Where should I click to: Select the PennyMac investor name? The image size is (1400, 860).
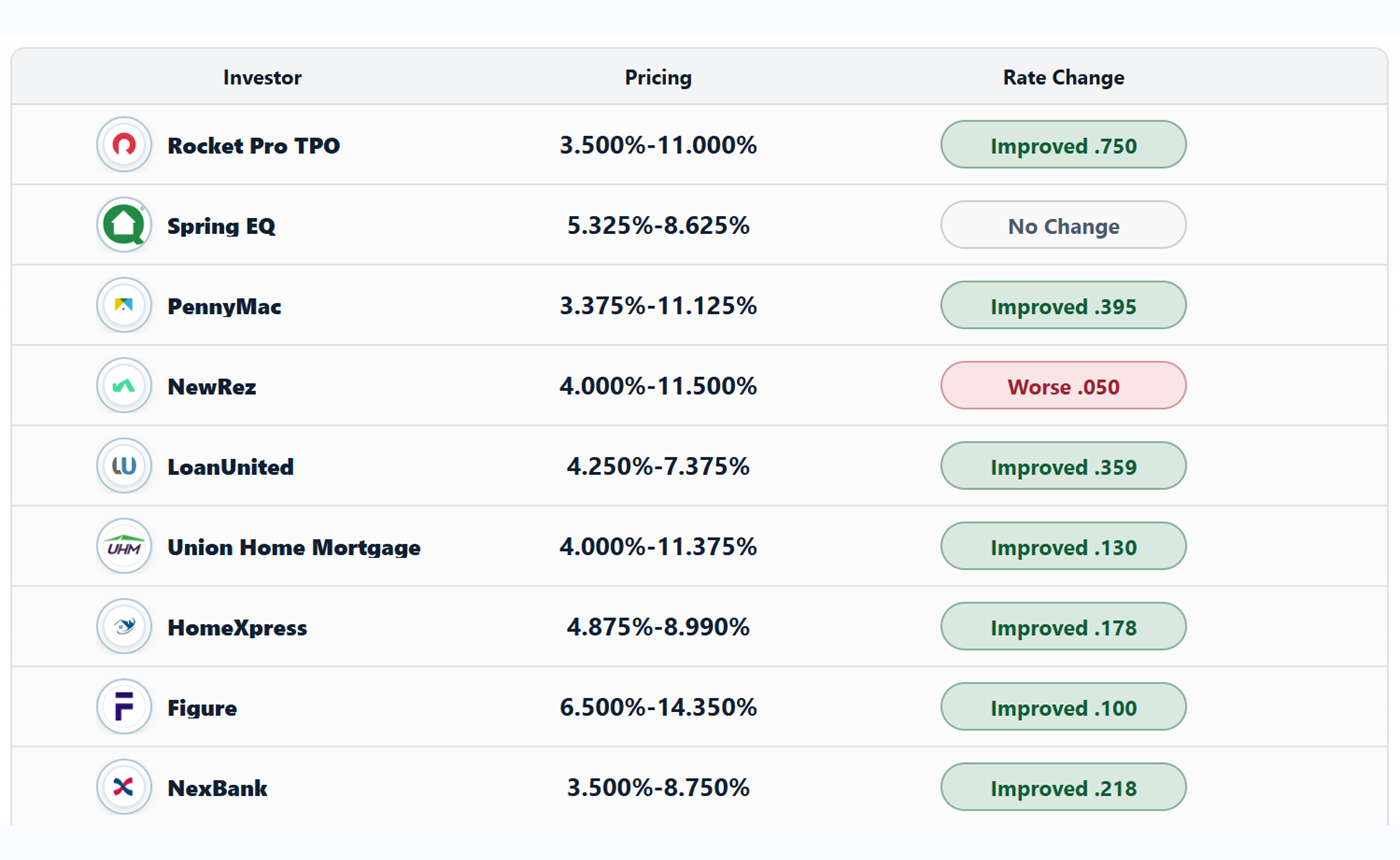(224, 307)
